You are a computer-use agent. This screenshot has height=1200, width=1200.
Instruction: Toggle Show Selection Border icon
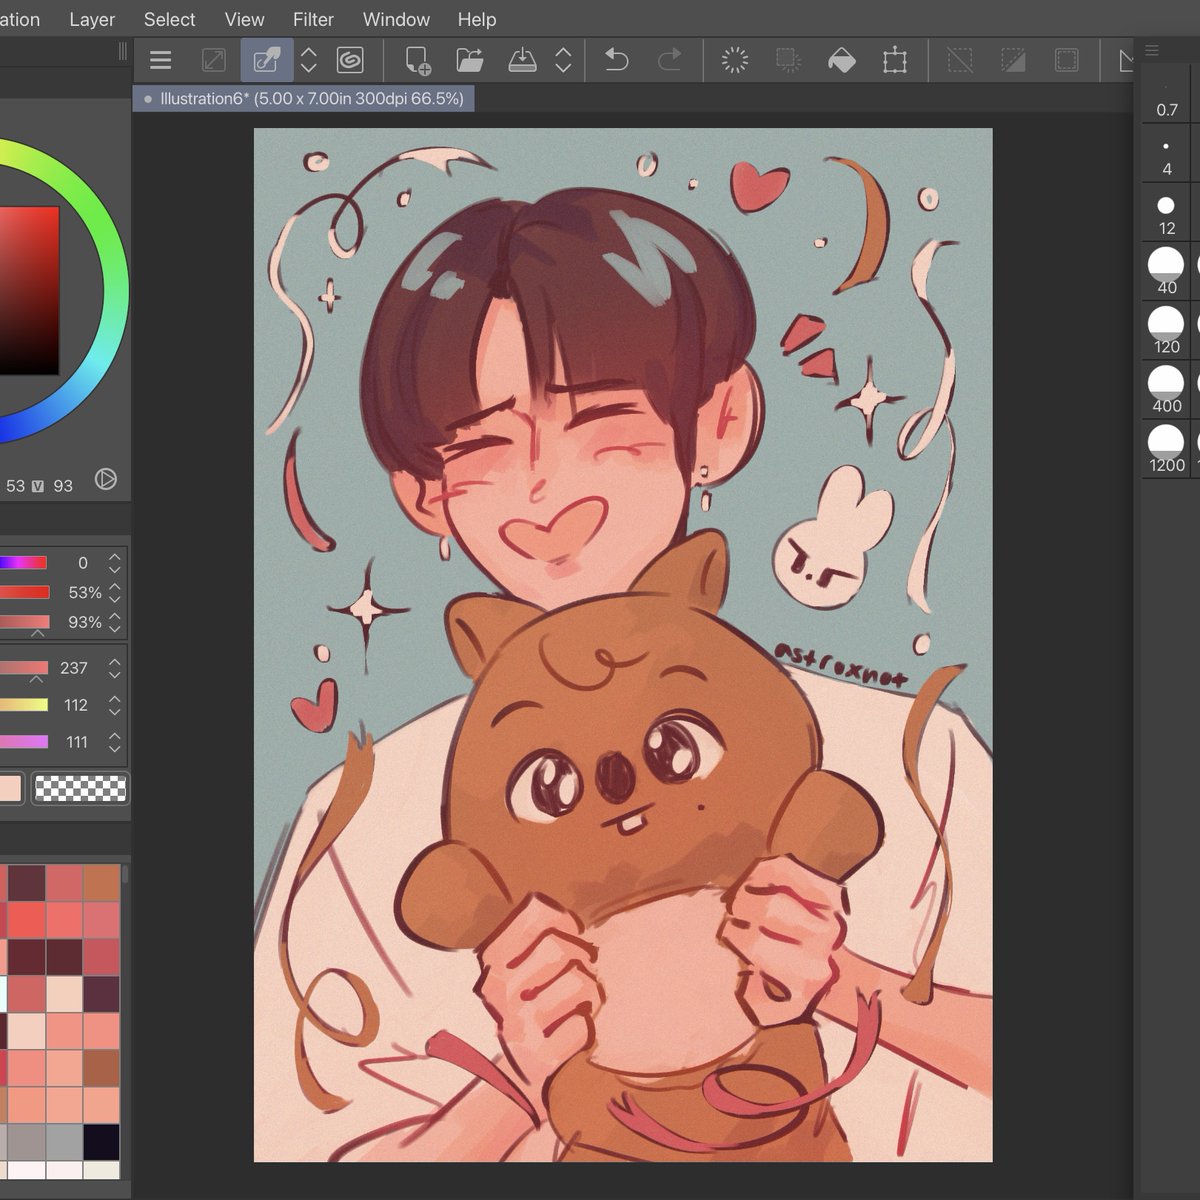(1067, 60)
